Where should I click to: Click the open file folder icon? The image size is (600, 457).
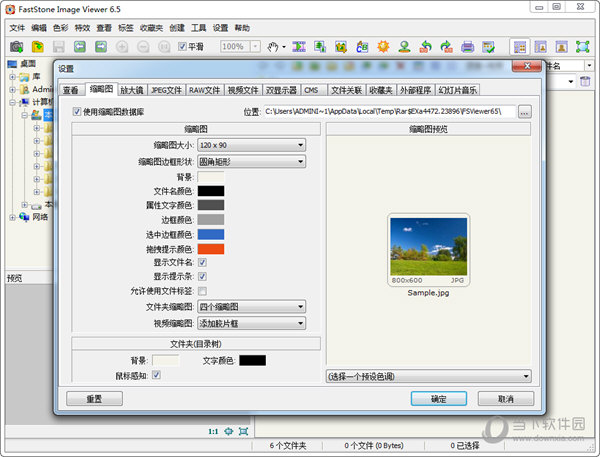37,46
